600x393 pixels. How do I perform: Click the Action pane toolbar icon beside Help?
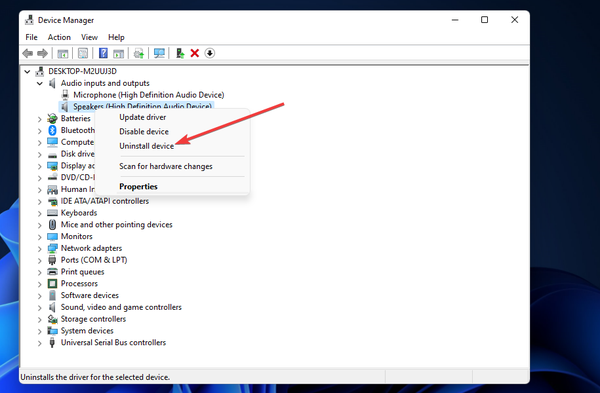(118, 54)
